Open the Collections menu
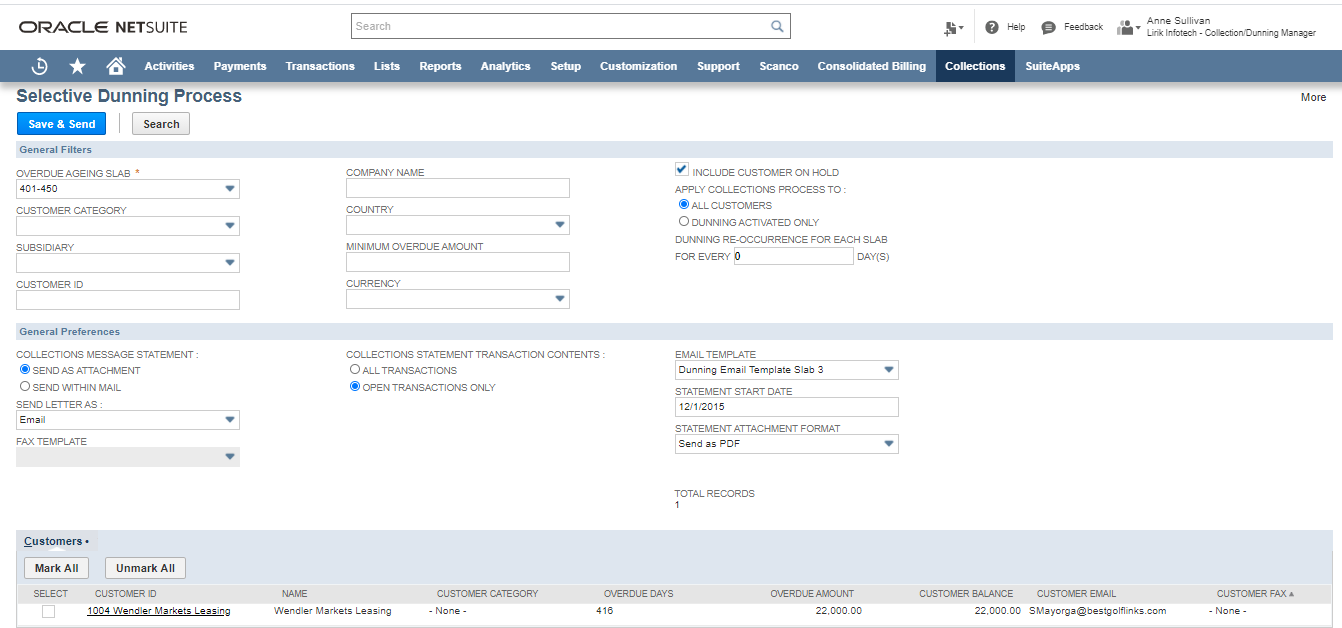The height and width of the screenshot is (628, 1342). pyautogui.click(x=975, y=66)
